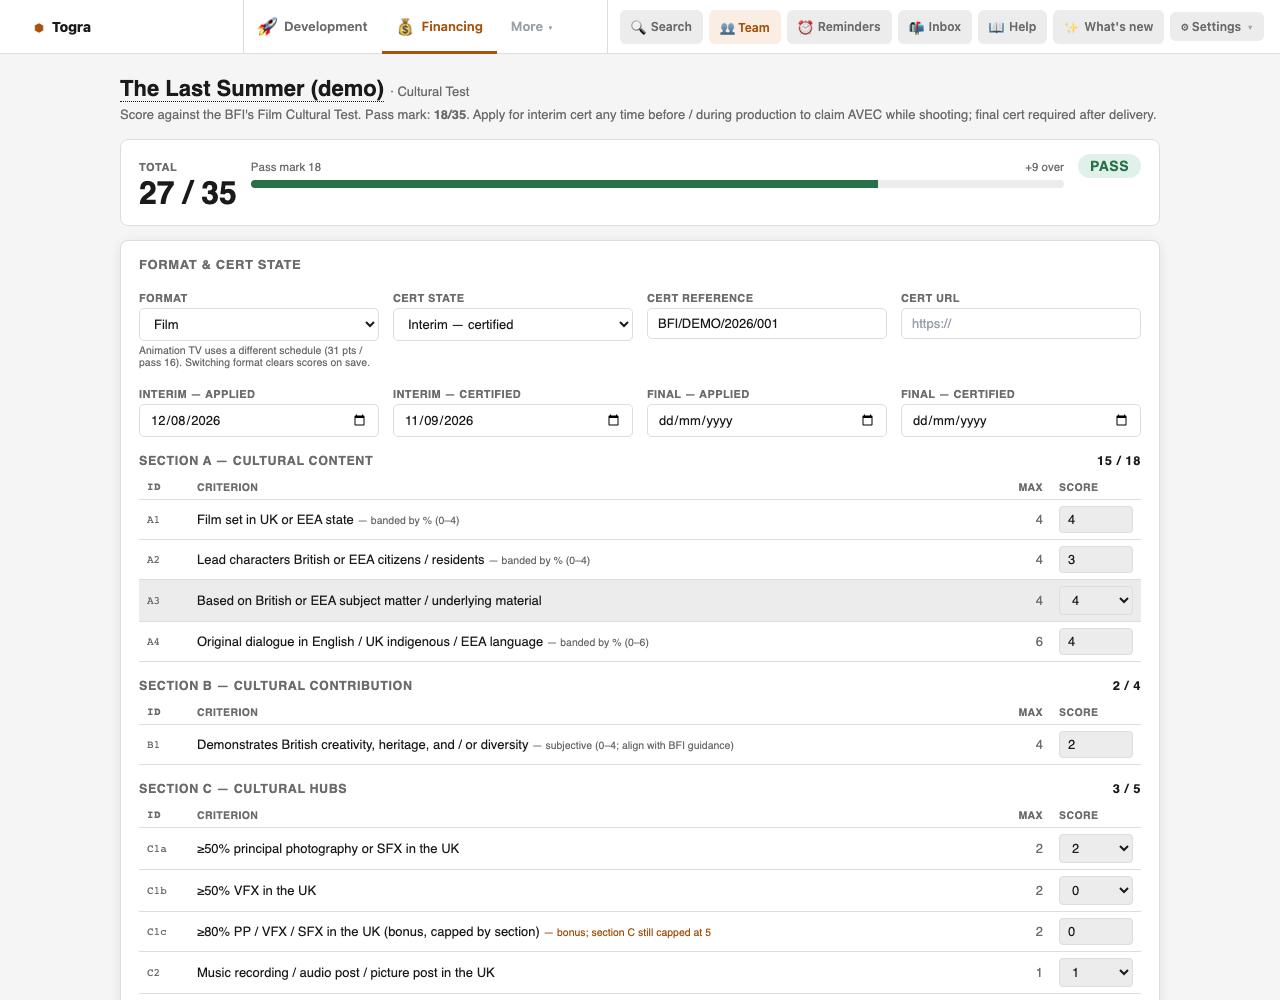
Task: Click the gear icon in Settings
Action: coord(1185,27)
